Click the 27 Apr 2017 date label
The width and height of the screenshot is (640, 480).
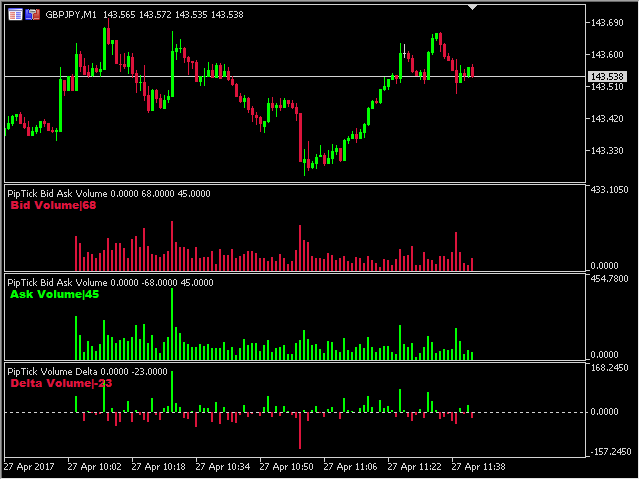coord(29,467)
